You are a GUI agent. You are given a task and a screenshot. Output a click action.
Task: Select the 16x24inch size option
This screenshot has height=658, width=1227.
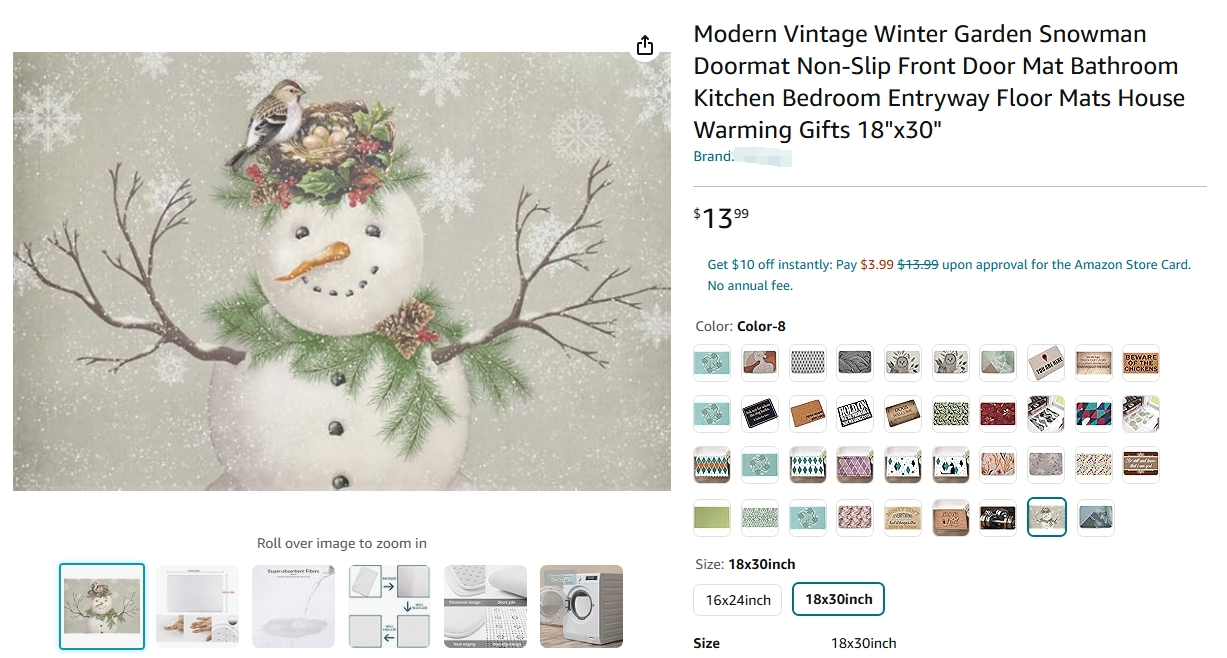pos(738,599)
